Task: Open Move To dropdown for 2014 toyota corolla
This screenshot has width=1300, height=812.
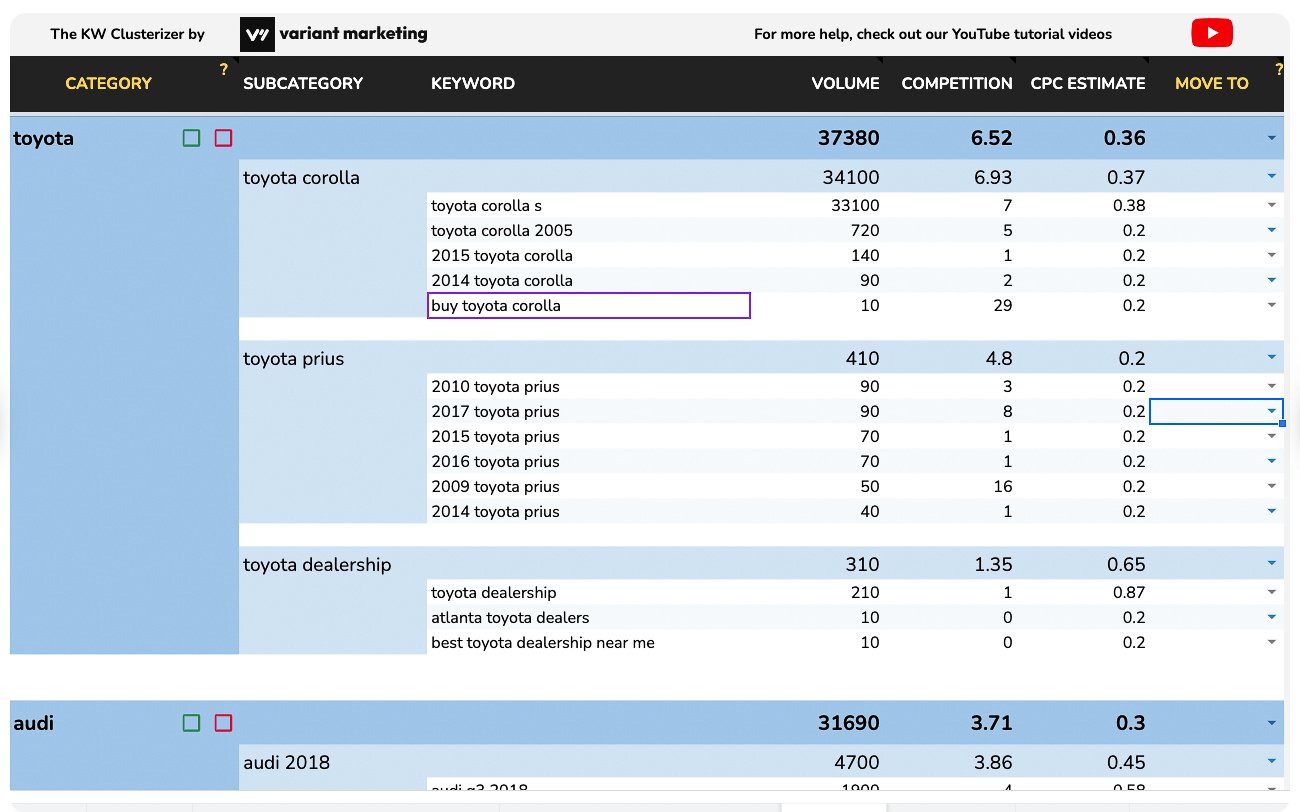Action: coord(1271,280)
